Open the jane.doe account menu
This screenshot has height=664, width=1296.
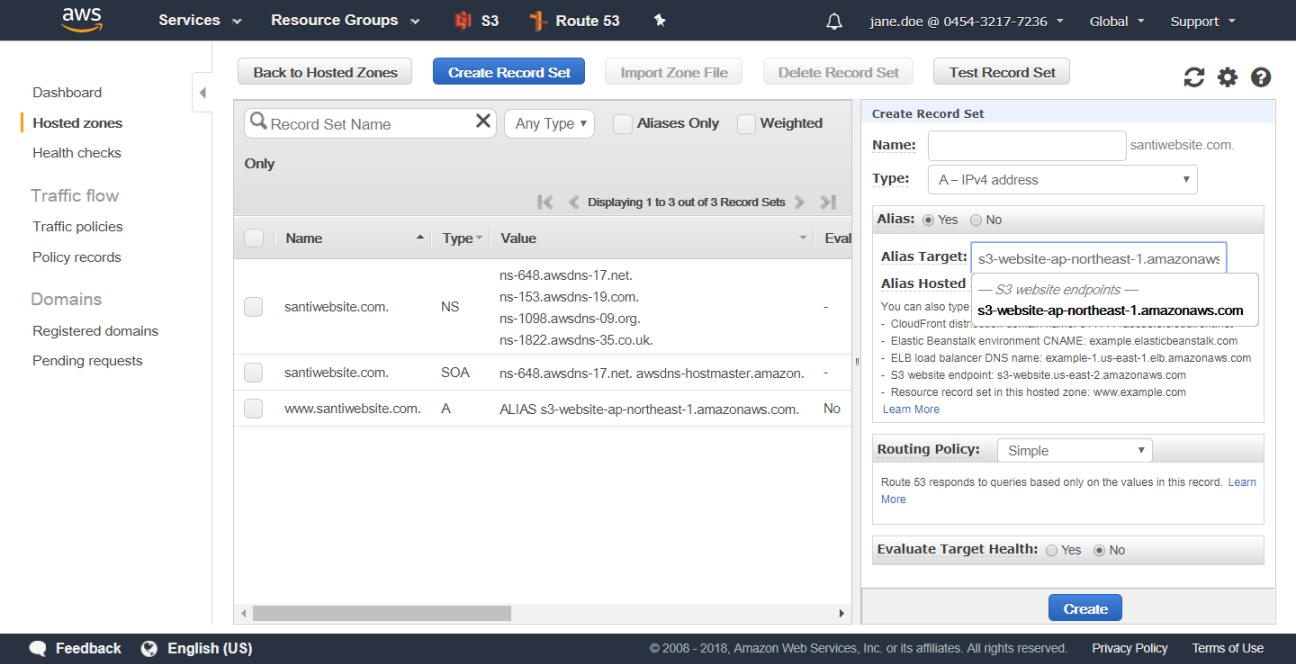(966, 21)
